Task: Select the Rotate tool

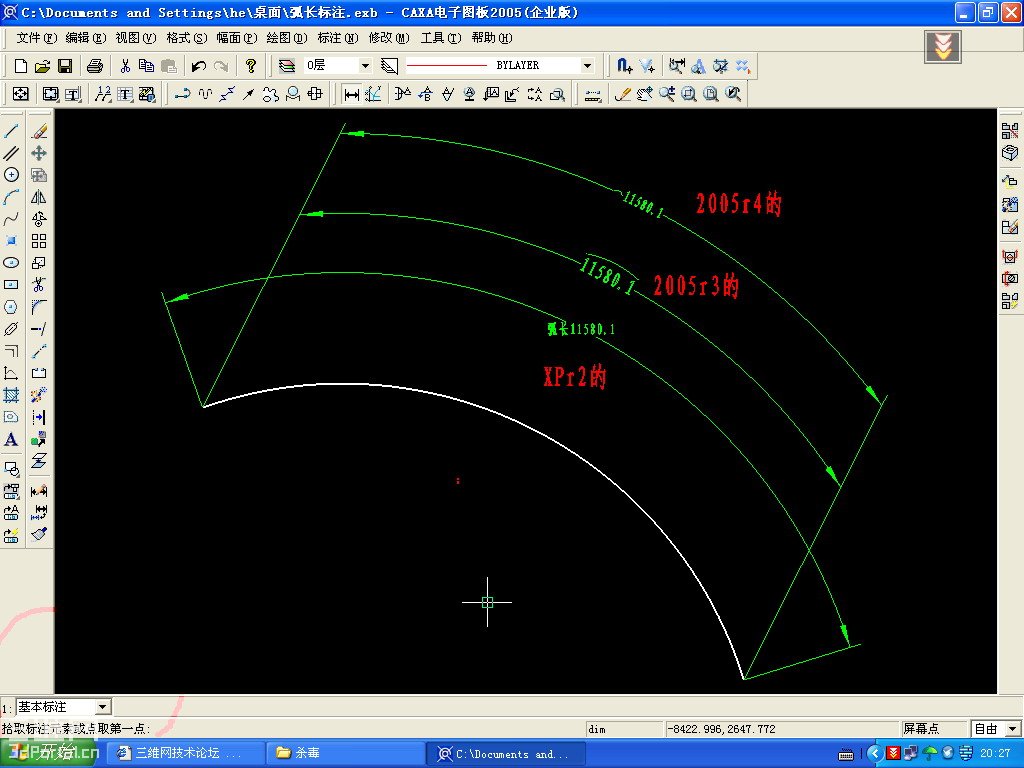Action: [39, 219]
